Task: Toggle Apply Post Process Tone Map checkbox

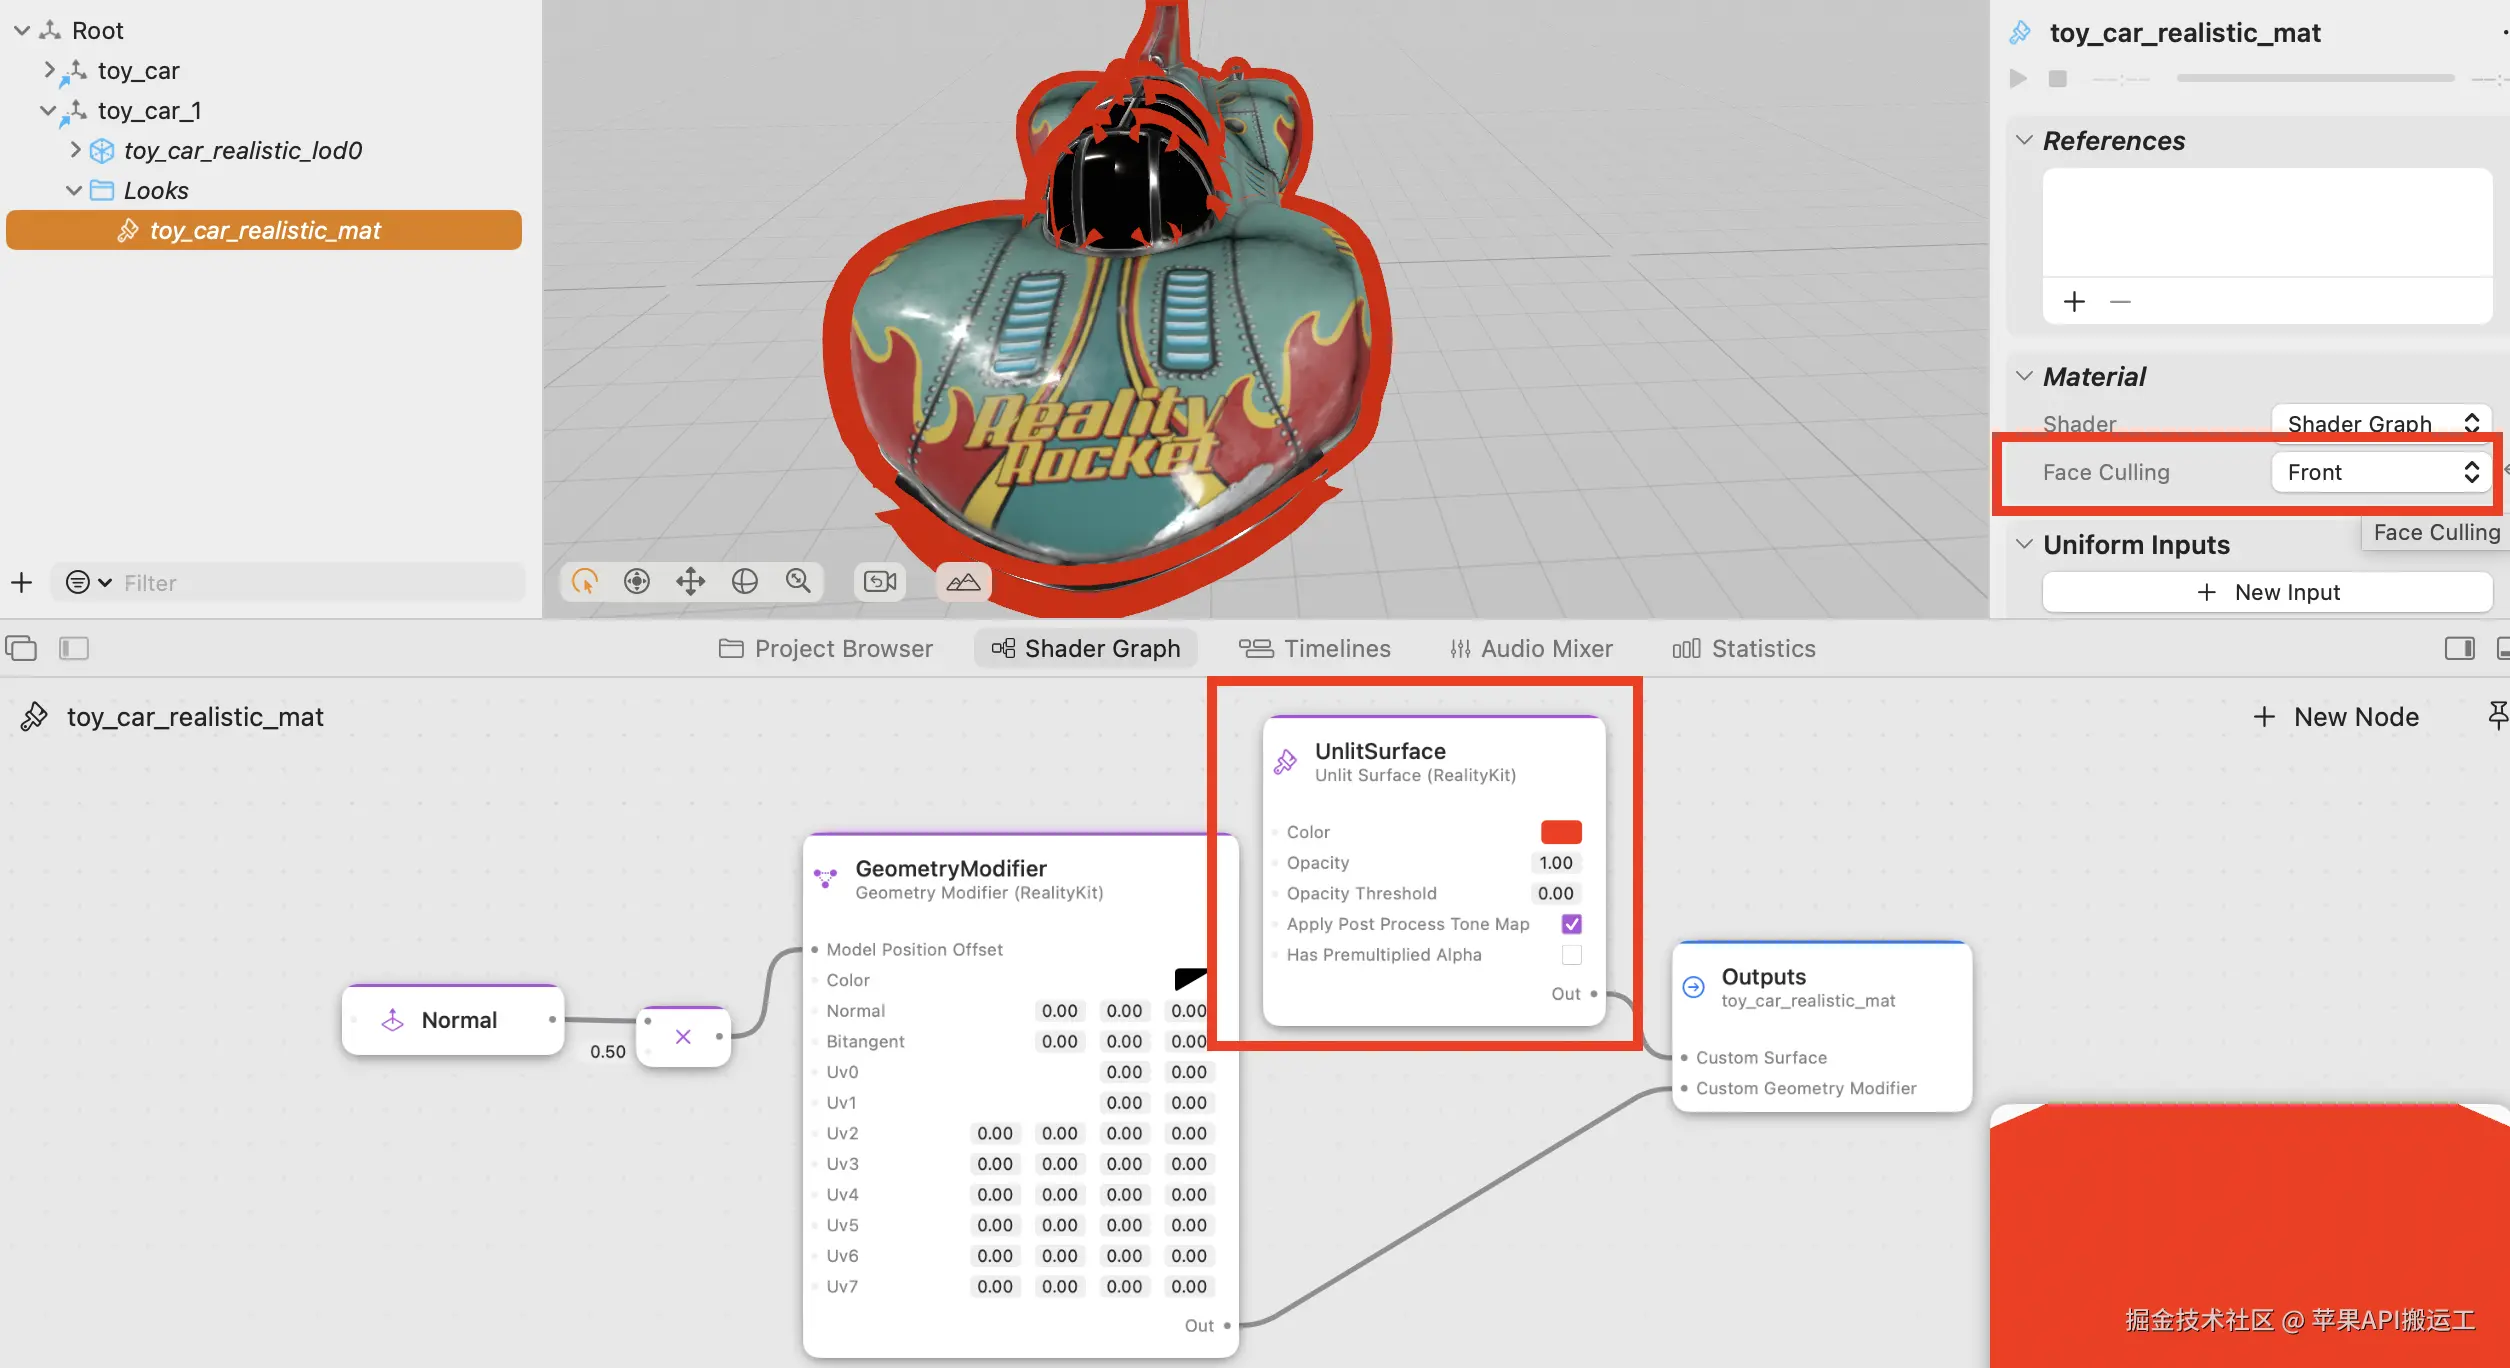Action: (1571, 924)
